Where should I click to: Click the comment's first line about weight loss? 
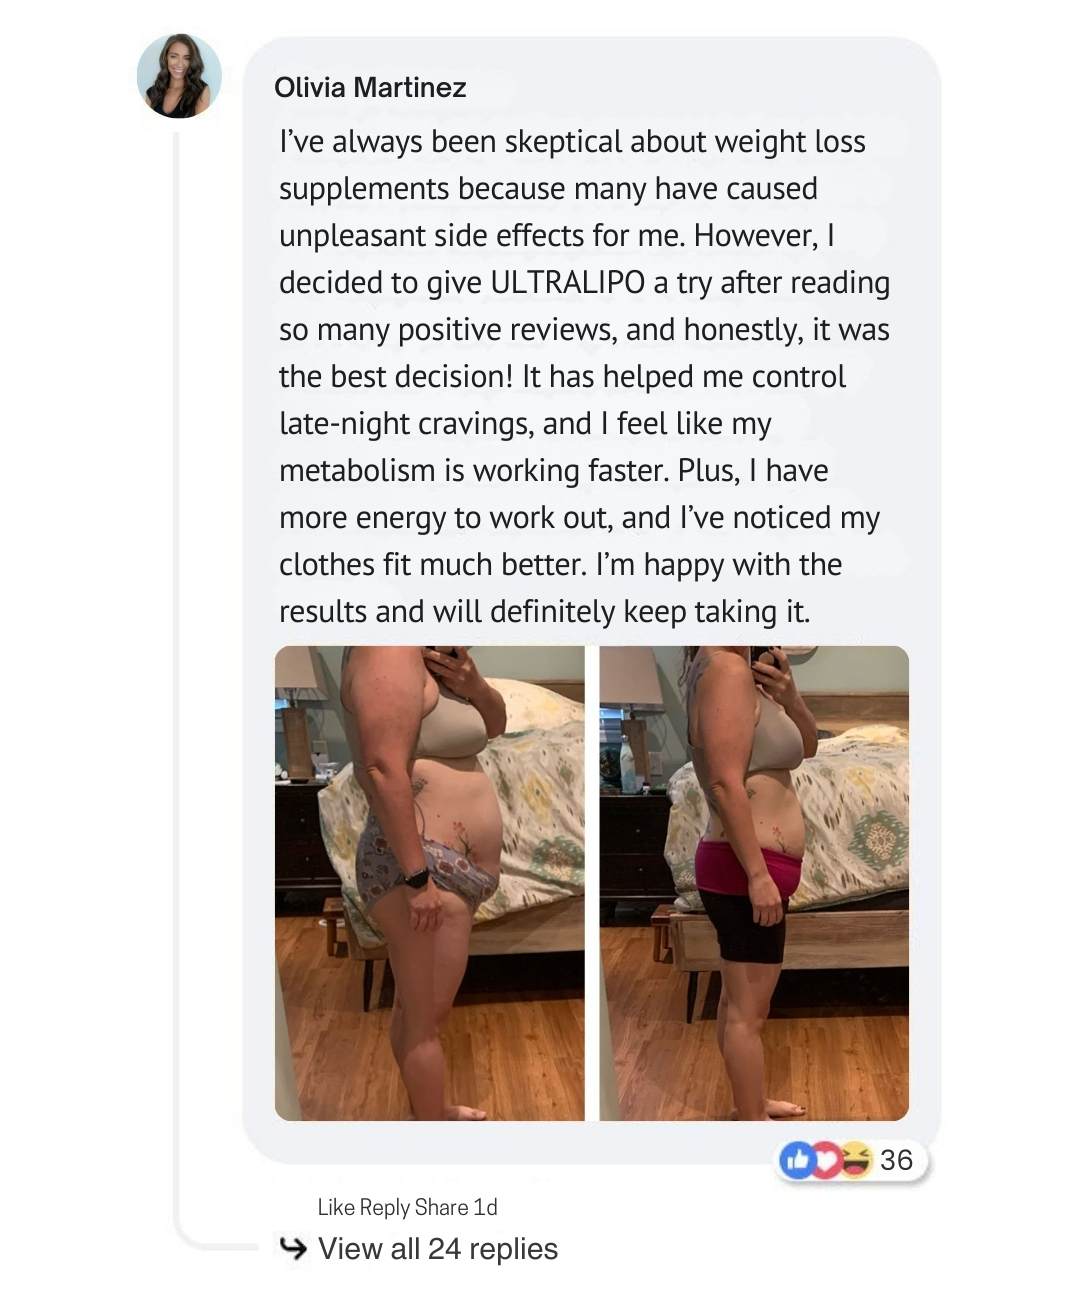(572, 142)
